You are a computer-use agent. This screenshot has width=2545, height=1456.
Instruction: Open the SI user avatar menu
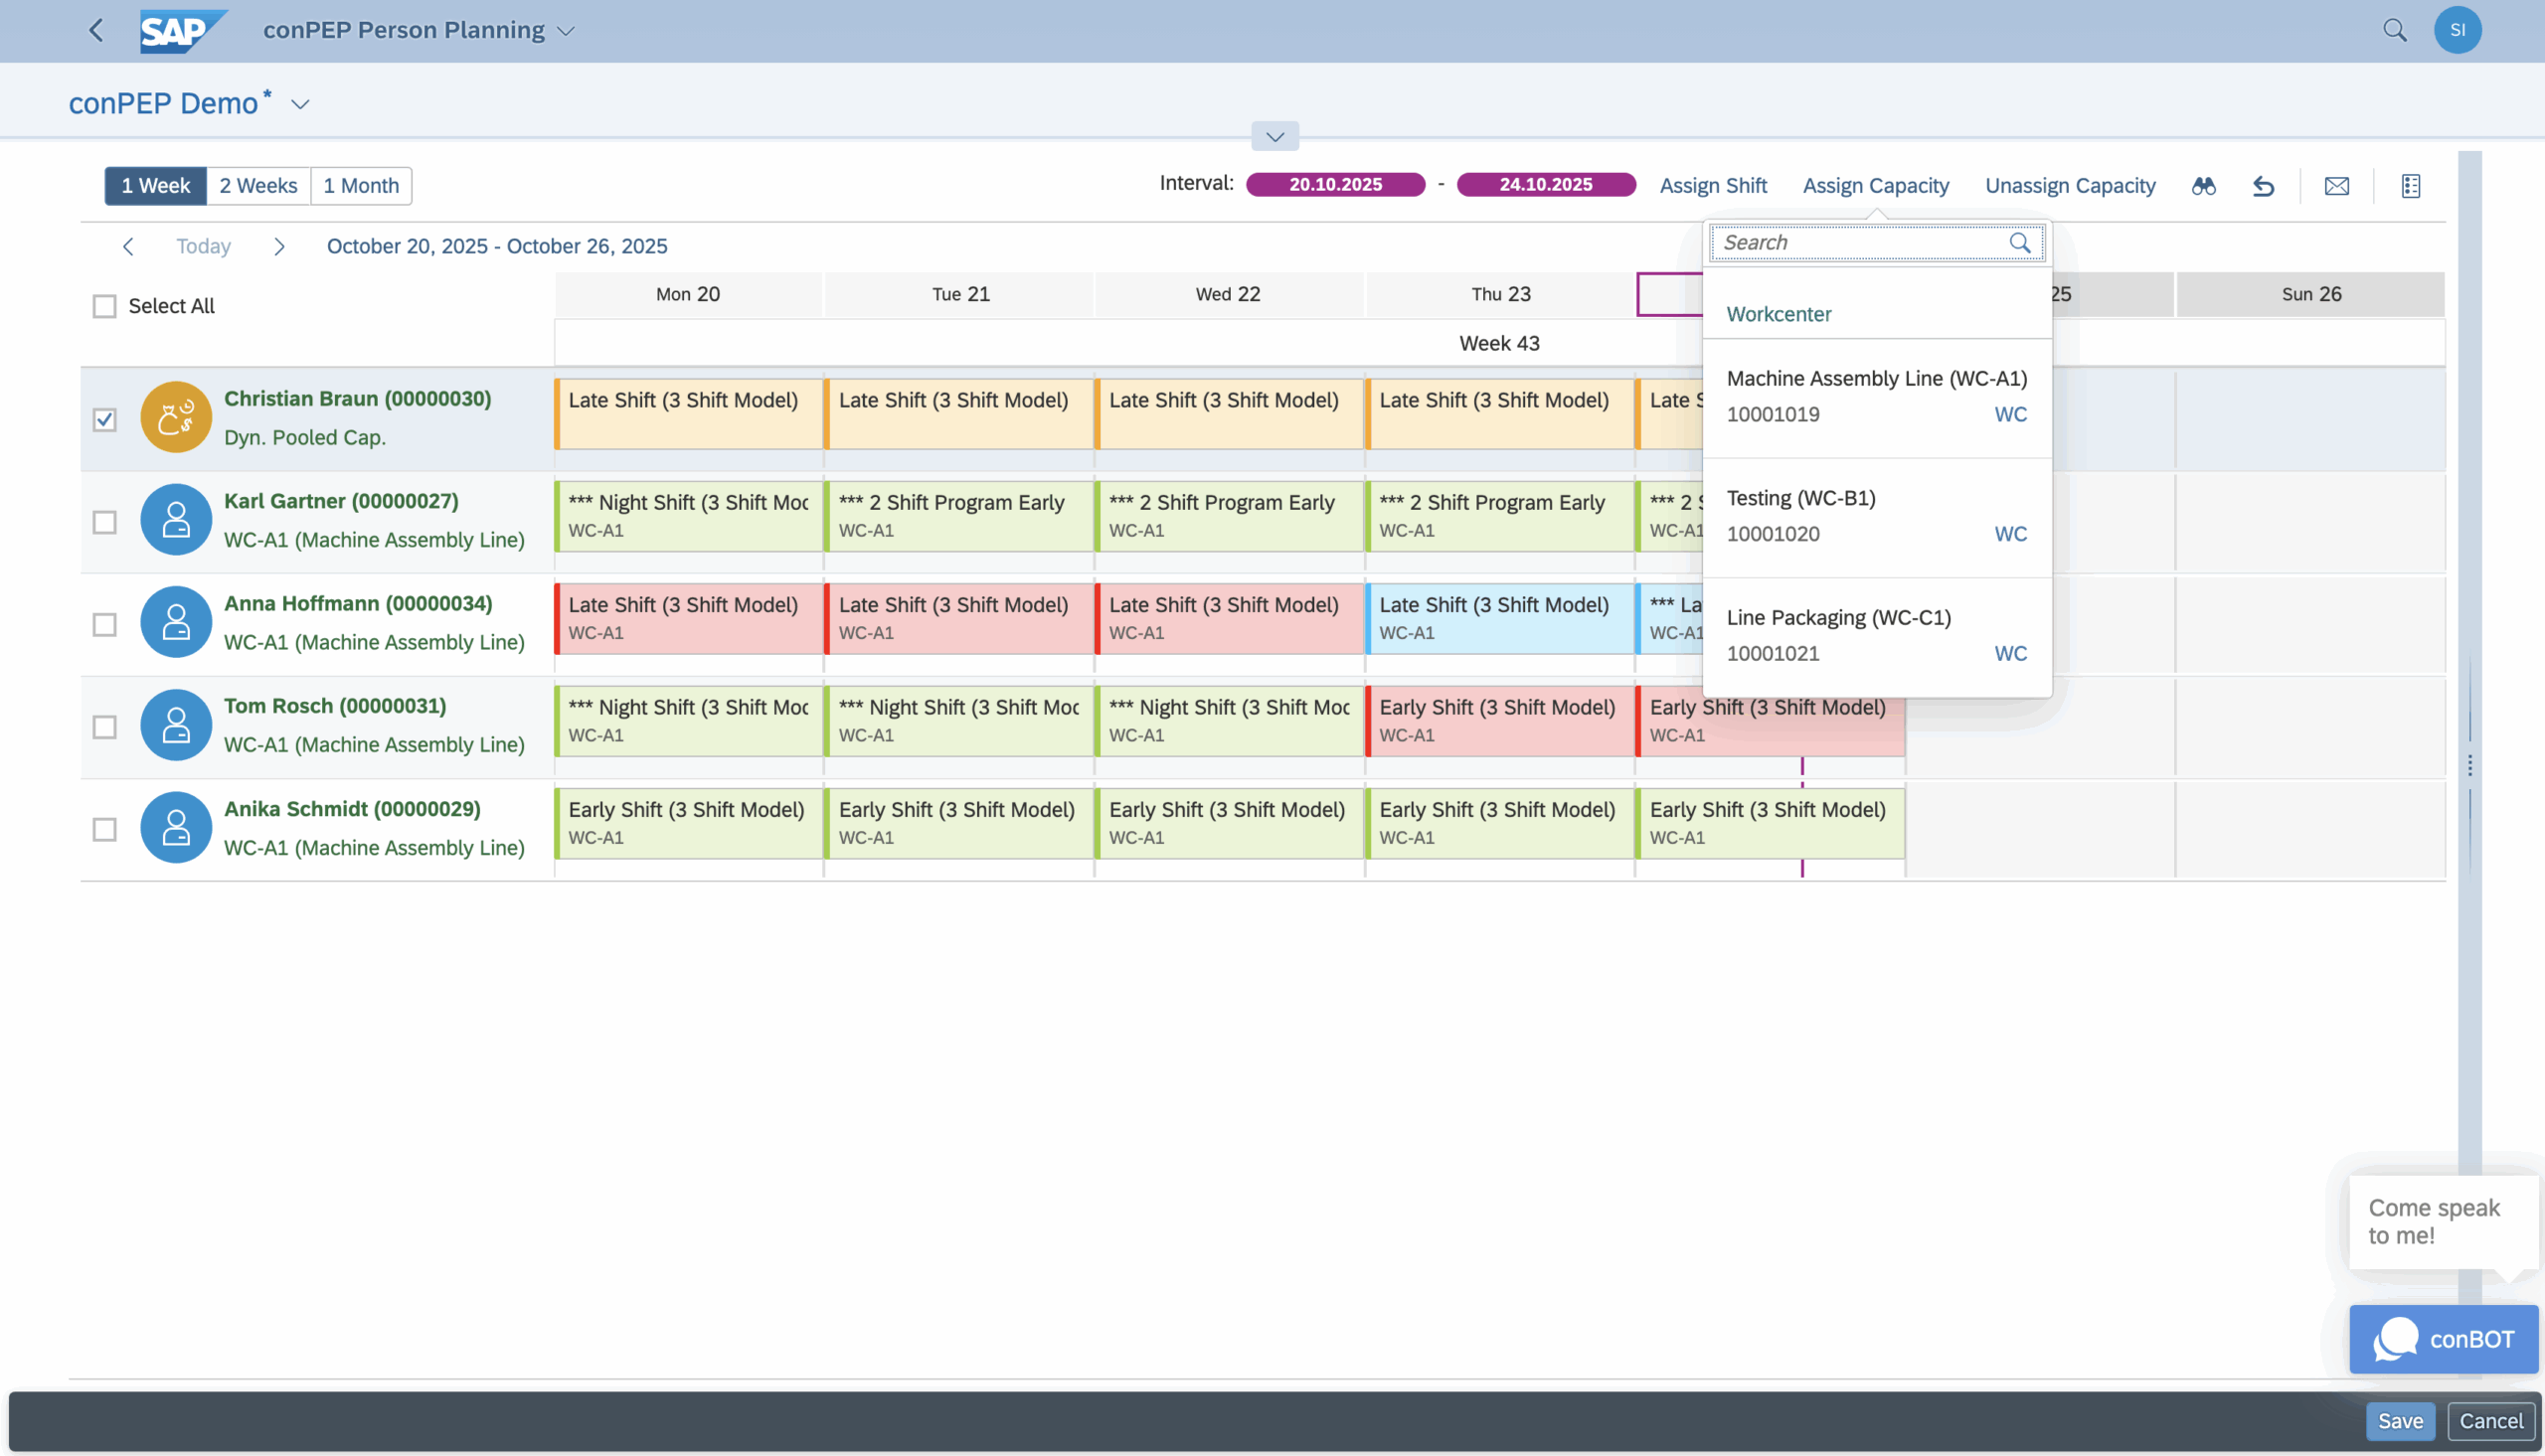pos(2457,30)
